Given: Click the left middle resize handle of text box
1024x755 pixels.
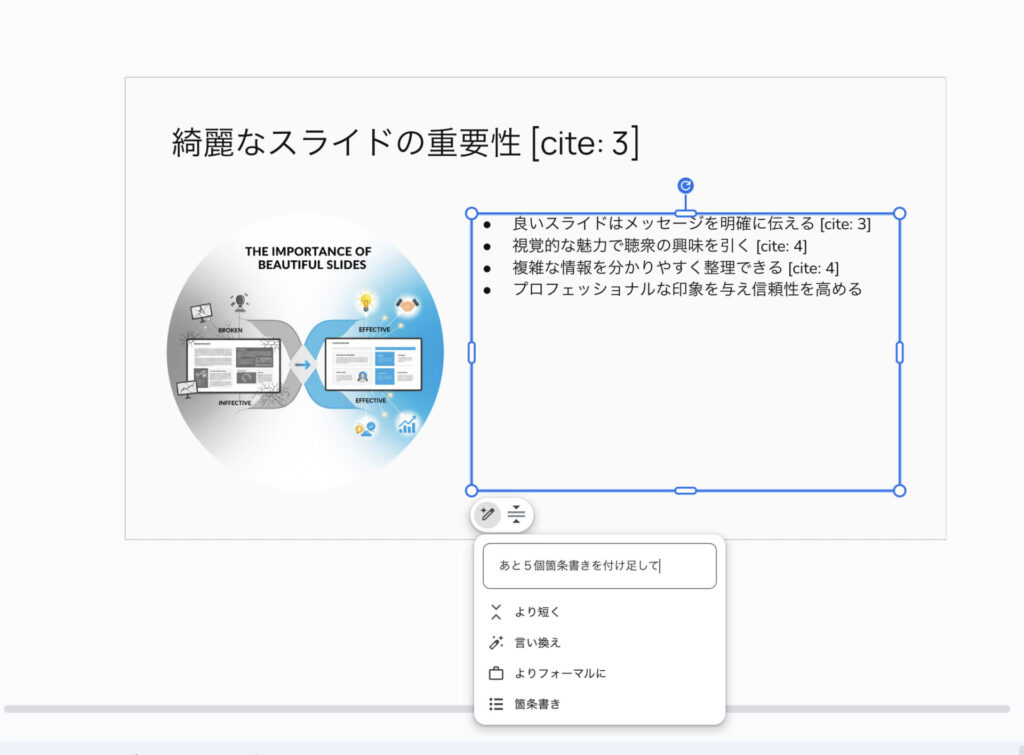Looking at the screenshot, I should (x=471, y=352).
